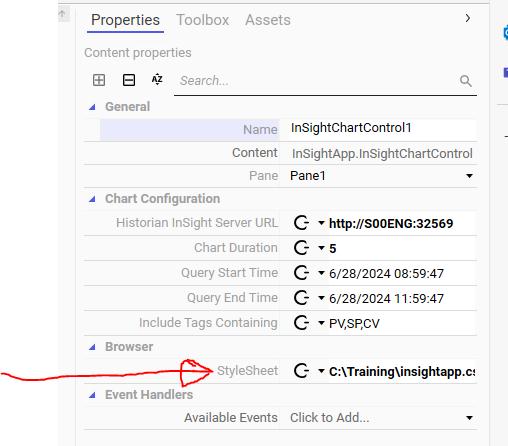Click the Name field InSightChartControl1
508x446 pixels.
[378, 129]
